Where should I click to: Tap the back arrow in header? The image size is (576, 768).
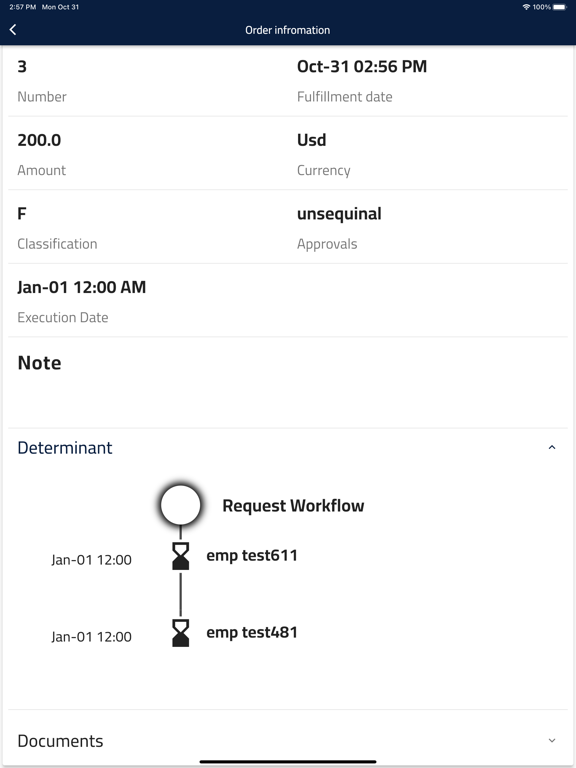(13, 30)
